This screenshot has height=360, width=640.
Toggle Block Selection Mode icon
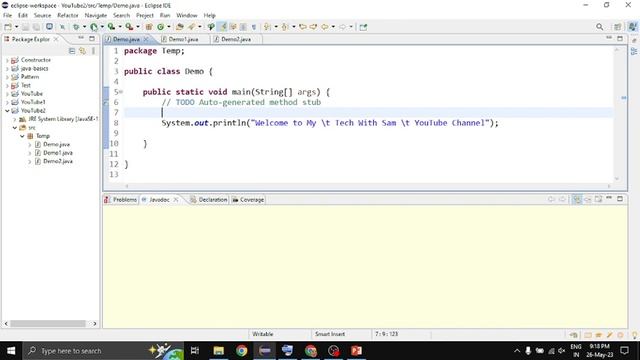coord(243,27)
